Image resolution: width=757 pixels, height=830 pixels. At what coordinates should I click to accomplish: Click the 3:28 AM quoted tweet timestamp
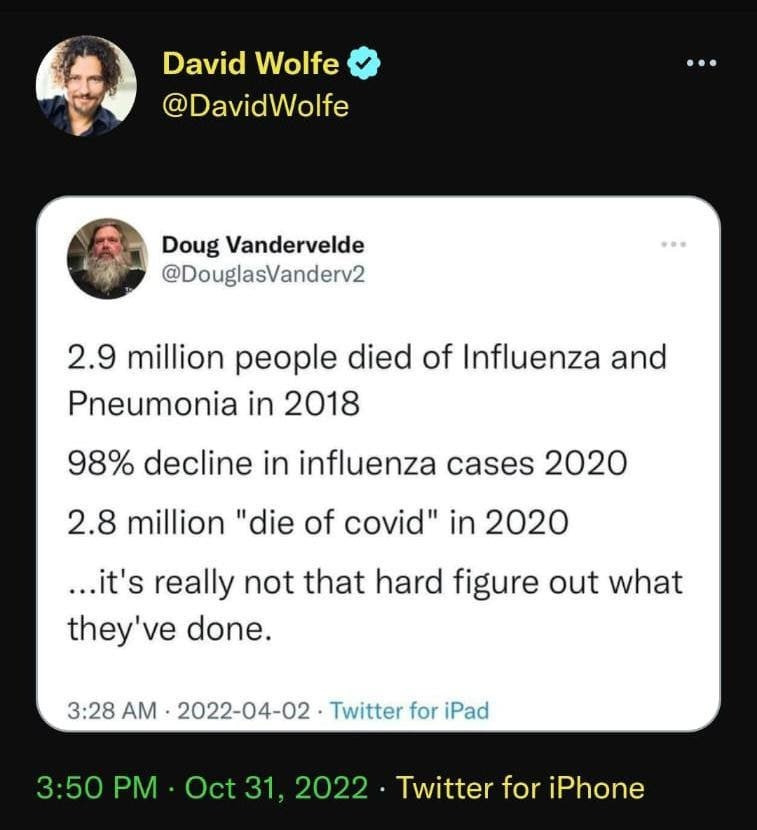[112, 711]
